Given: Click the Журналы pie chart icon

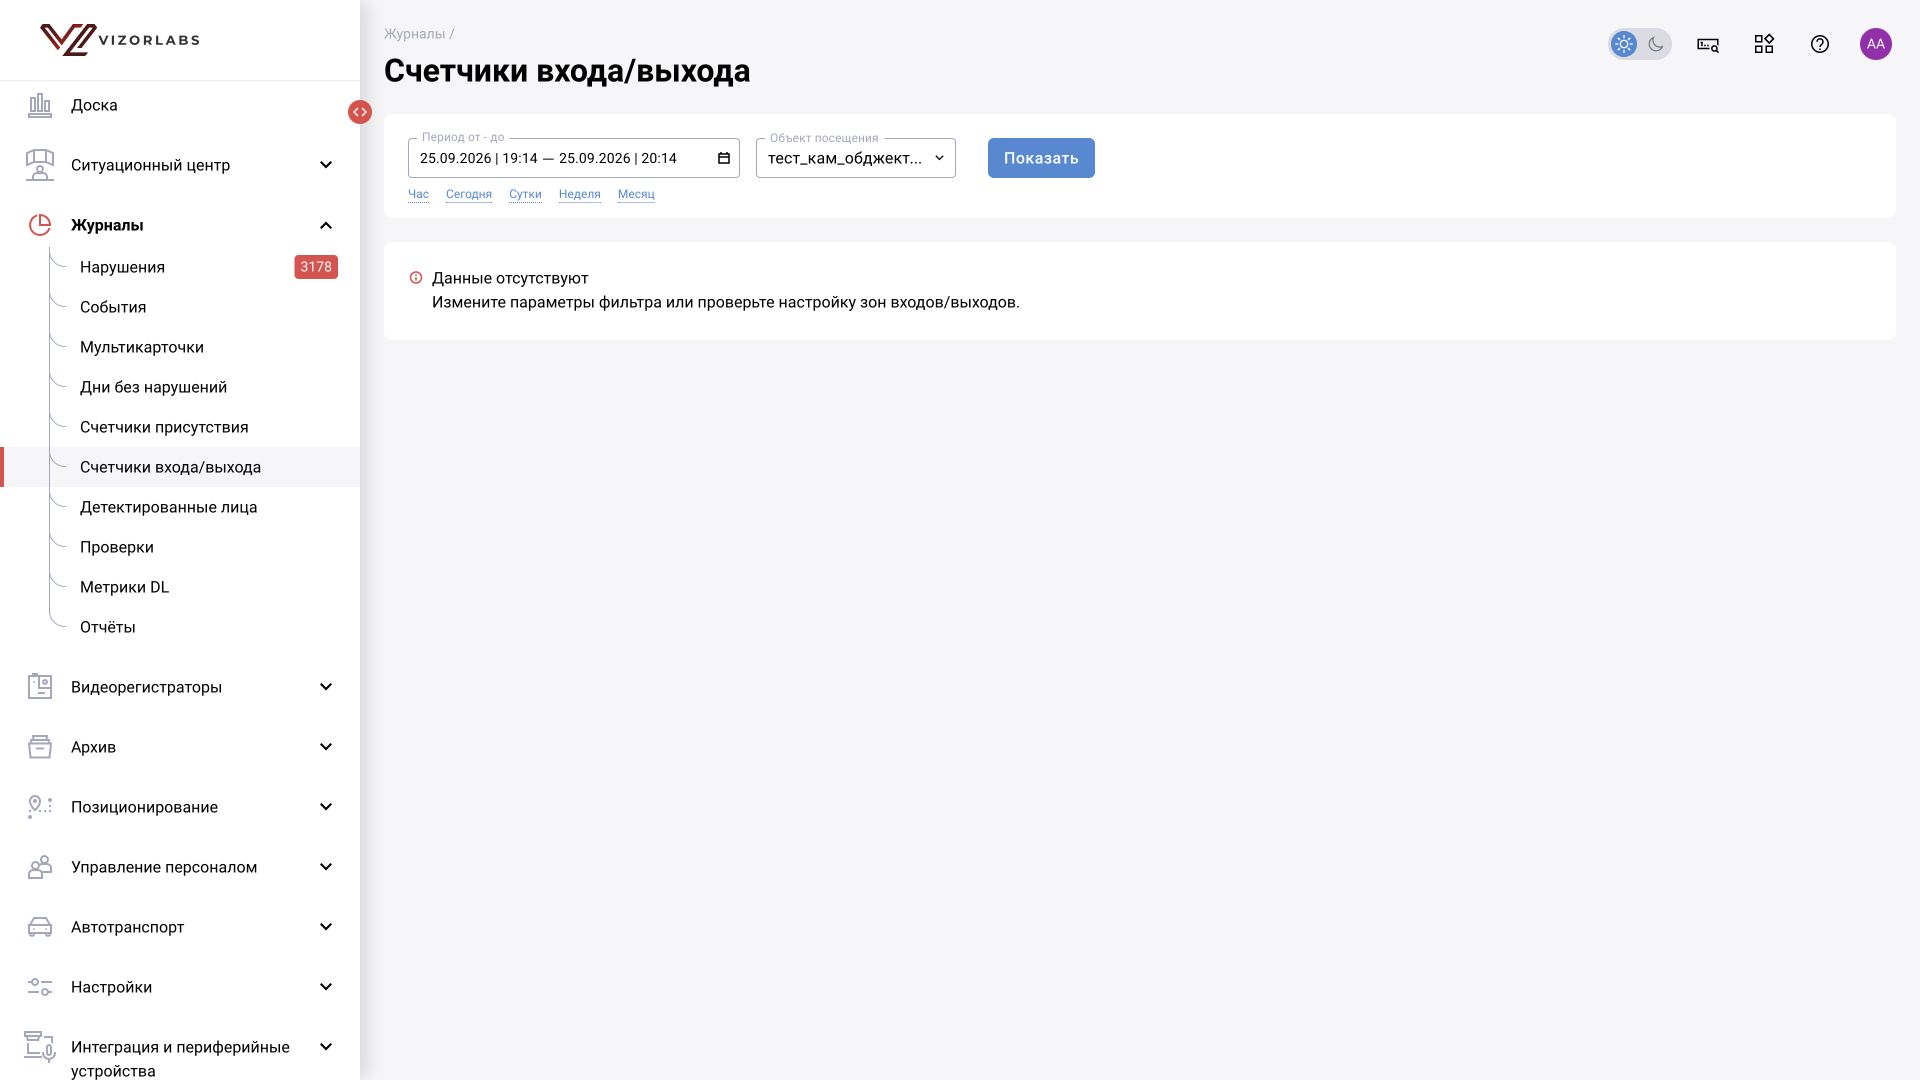Looking at the screenshot, I should (40, 225).
